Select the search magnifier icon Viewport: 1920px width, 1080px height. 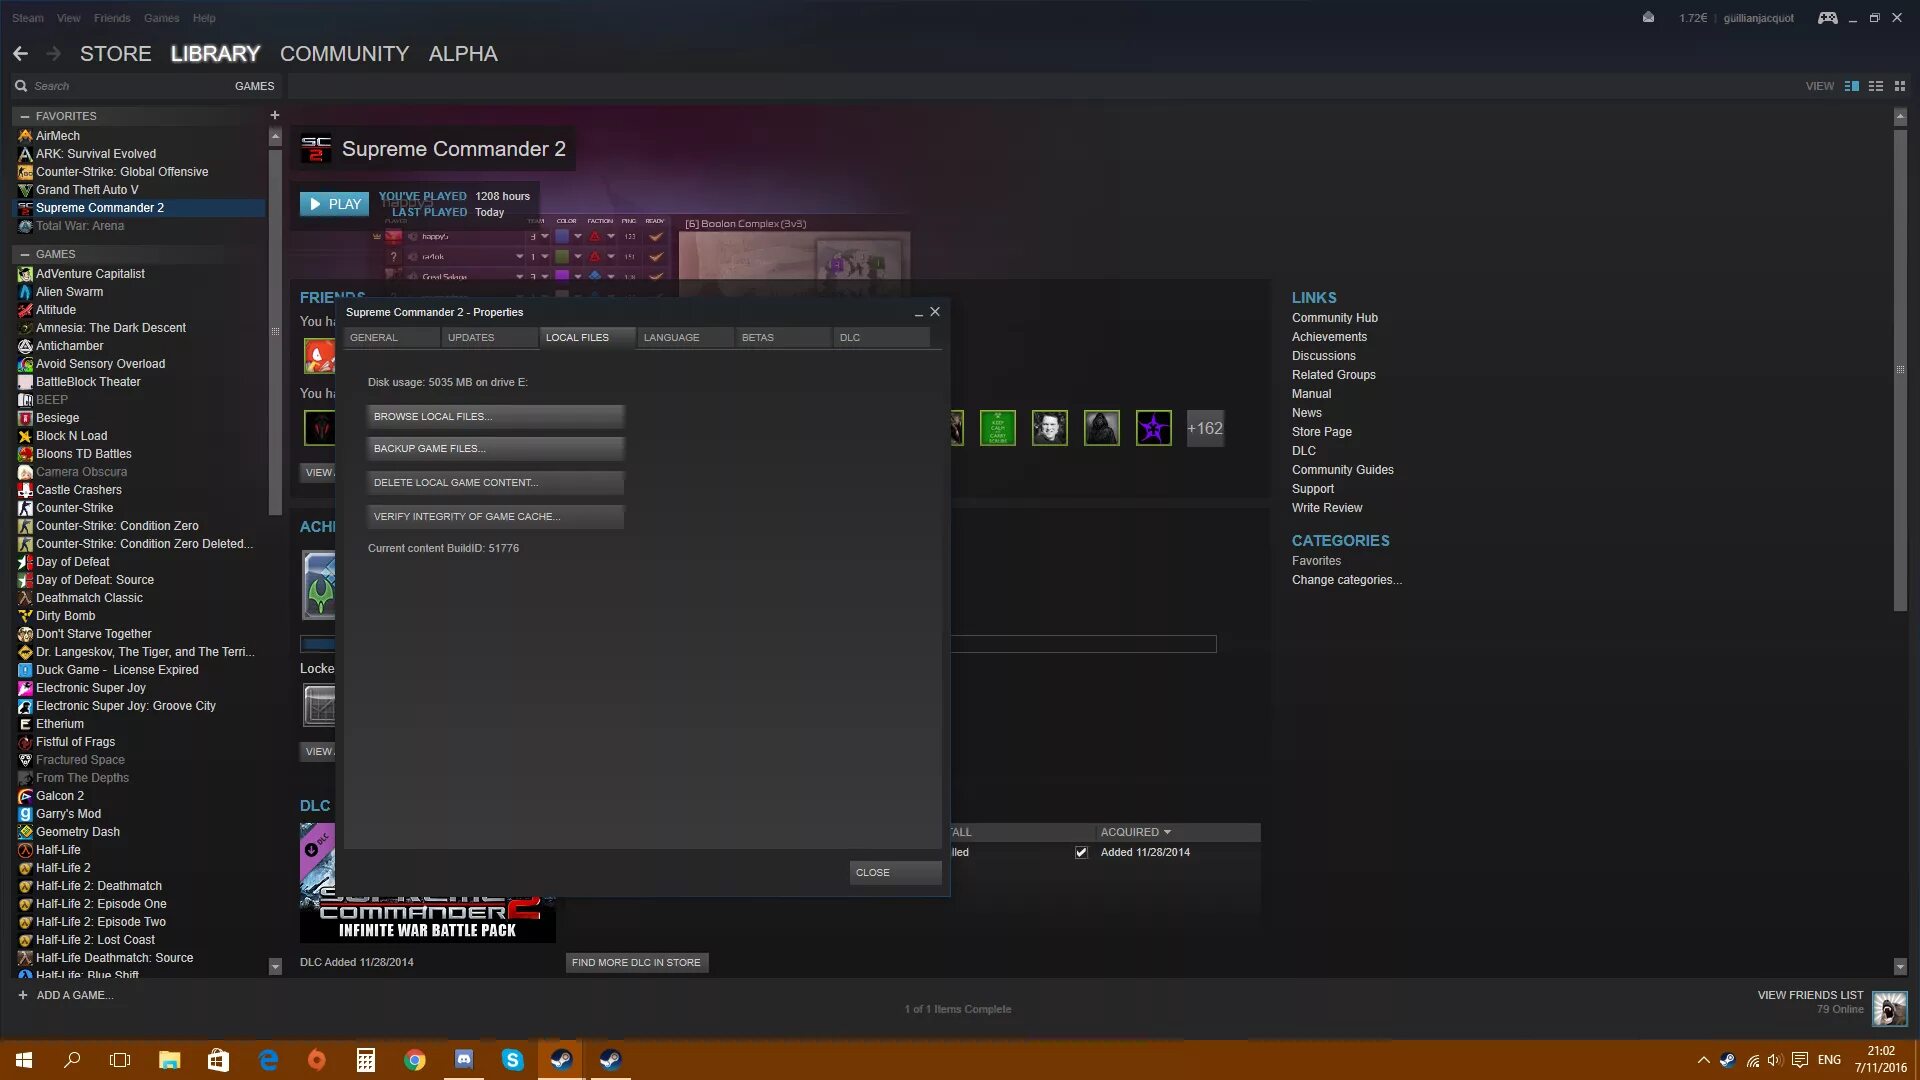21,85
